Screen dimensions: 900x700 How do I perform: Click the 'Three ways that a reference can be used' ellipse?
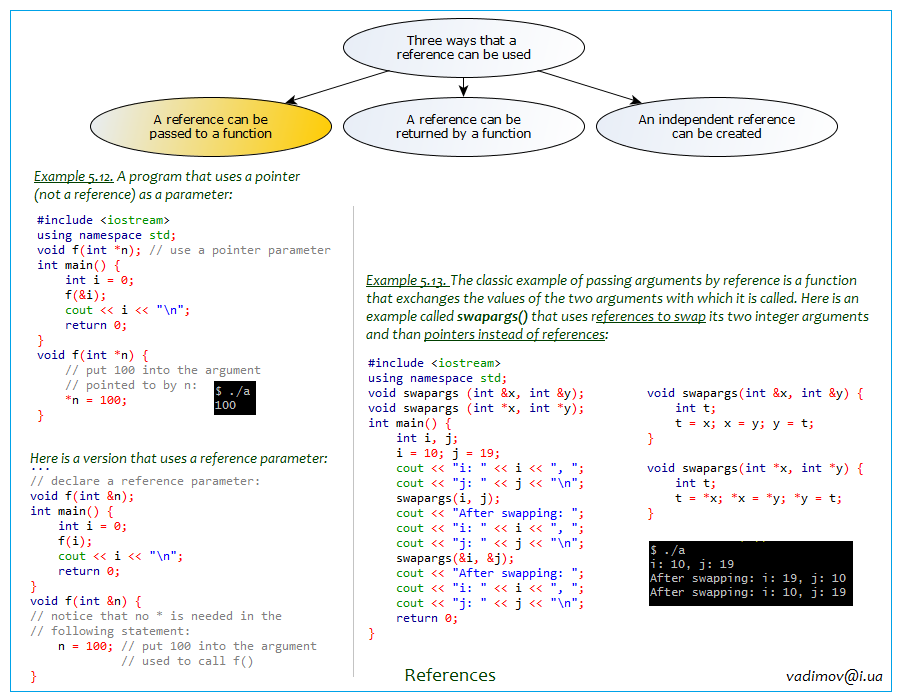point(463,48)
